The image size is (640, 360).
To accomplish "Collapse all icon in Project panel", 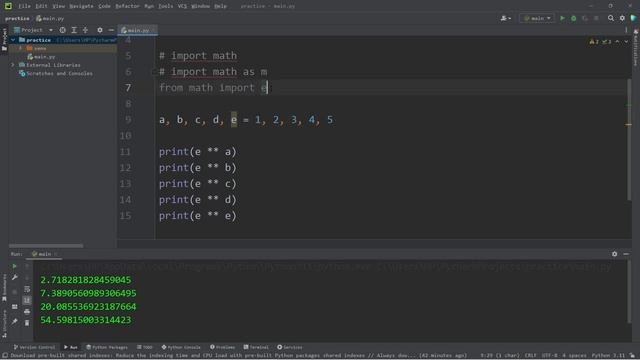I will [x=85, y=30].
